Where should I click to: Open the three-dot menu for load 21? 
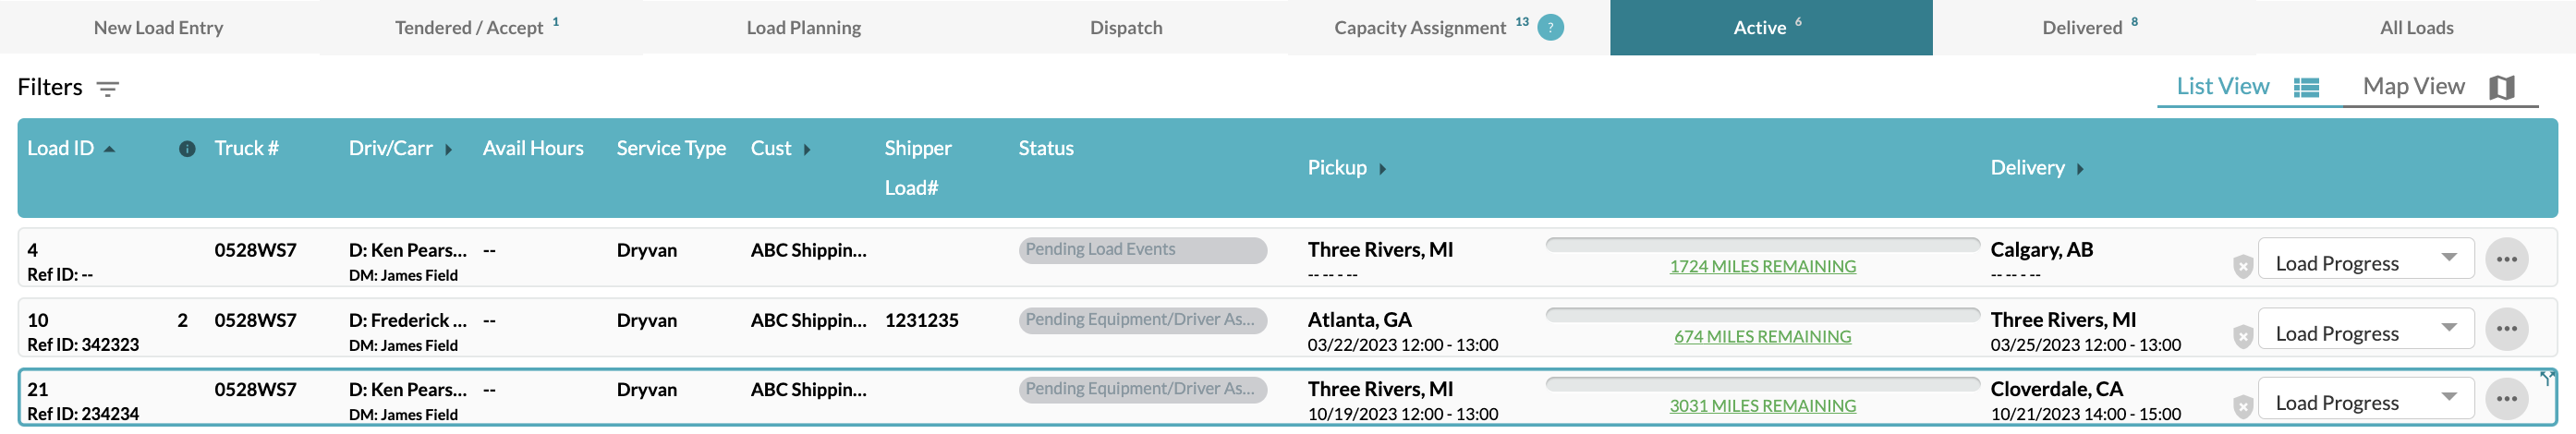2506,398
